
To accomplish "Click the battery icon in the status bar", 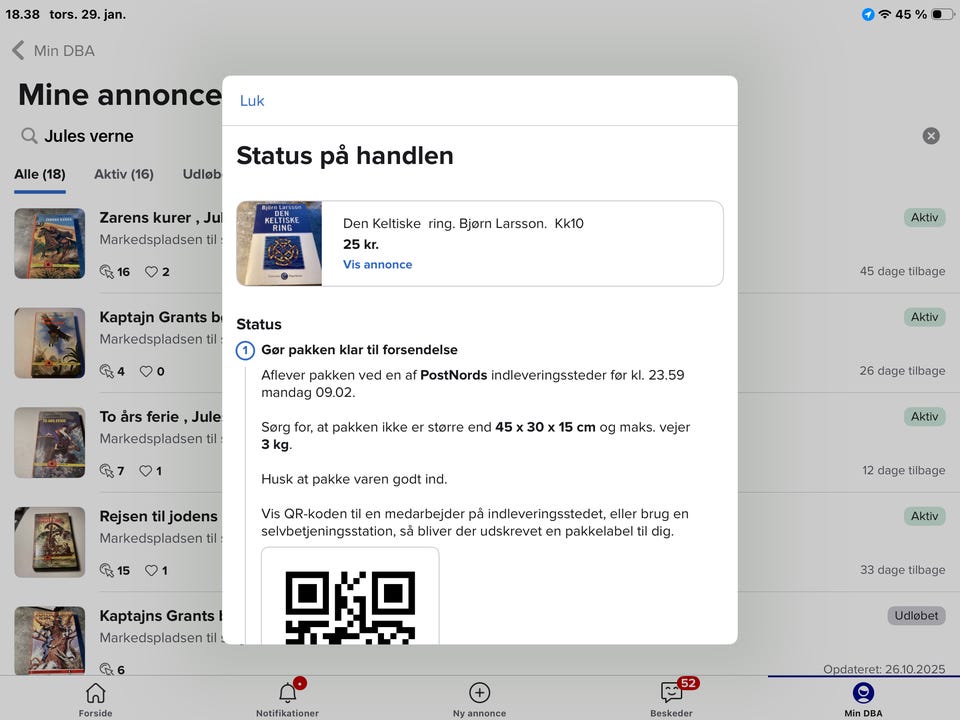I will pos(943,14).
